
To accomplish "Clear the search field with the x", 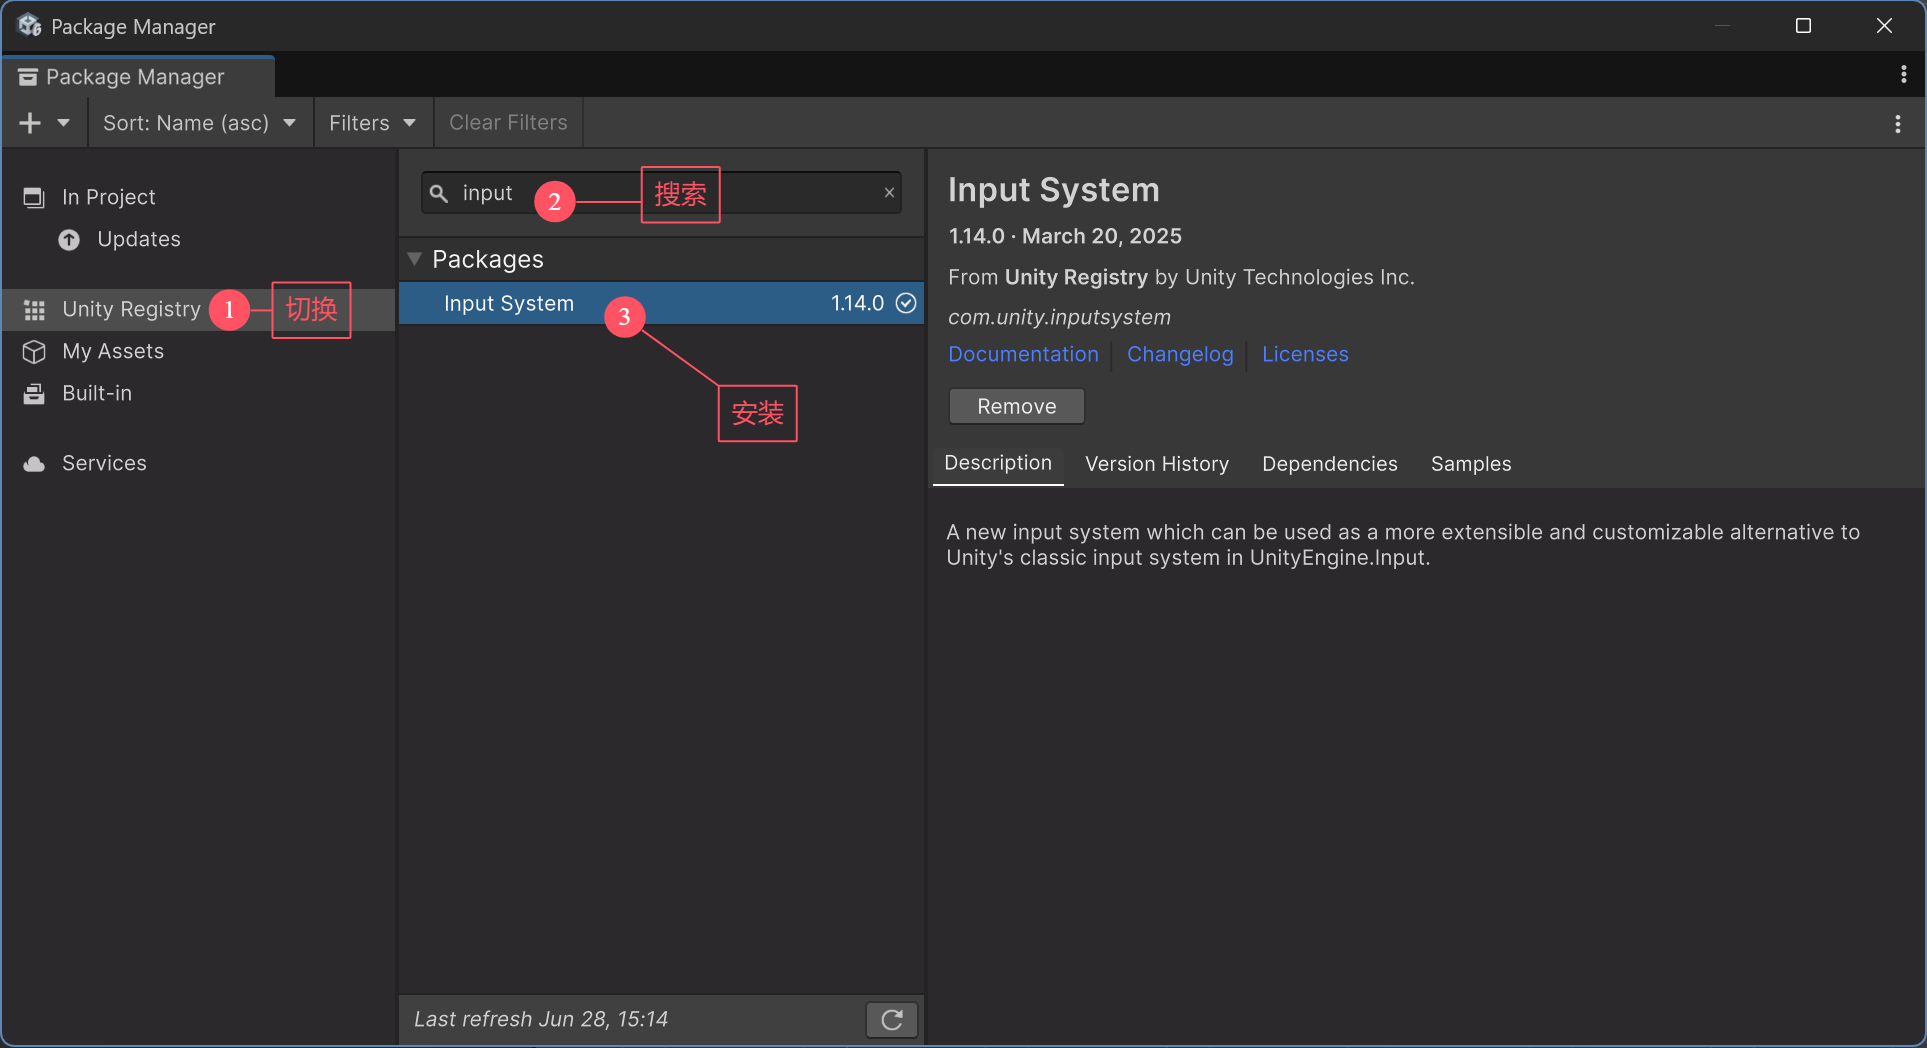I will [889, 193].
